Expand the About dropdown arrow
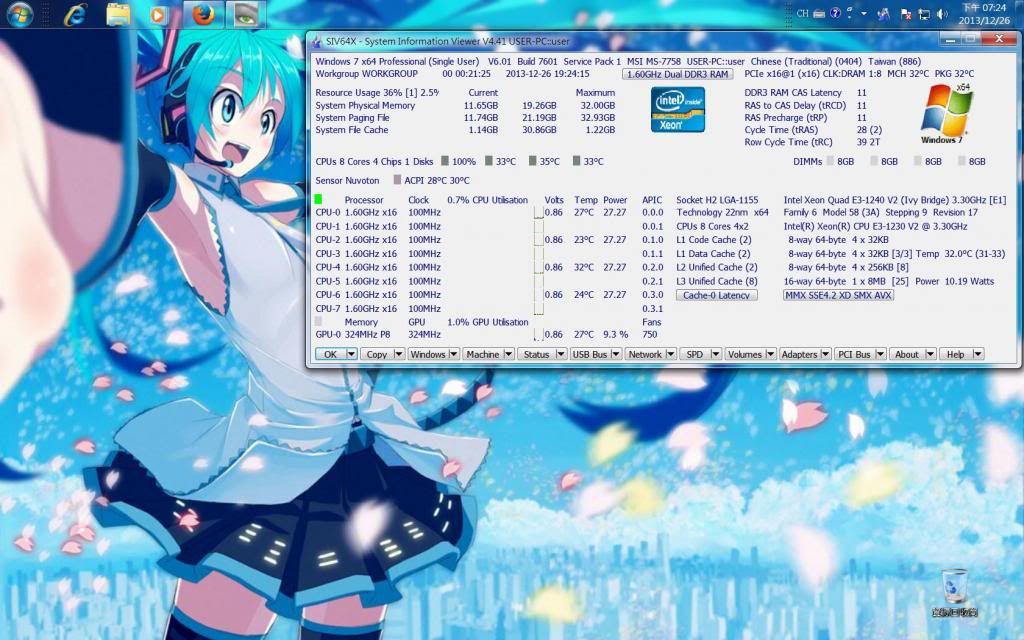 tap(931, 354)
